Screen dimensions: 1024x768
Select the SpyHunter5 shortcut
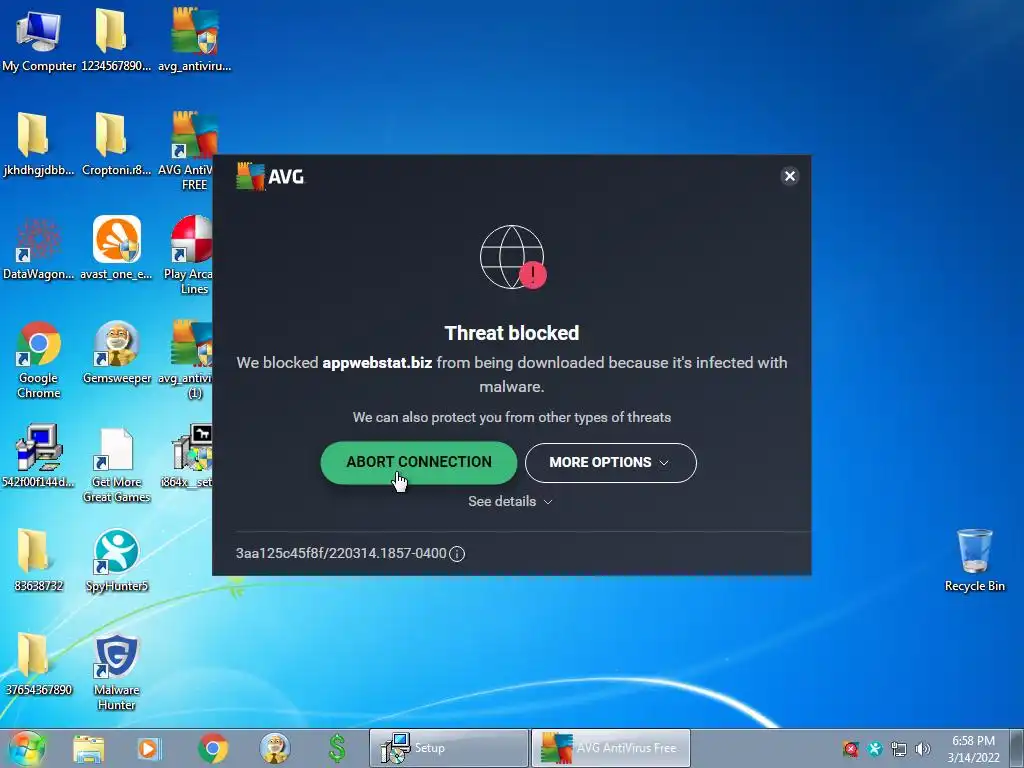[x=117, y=560]
